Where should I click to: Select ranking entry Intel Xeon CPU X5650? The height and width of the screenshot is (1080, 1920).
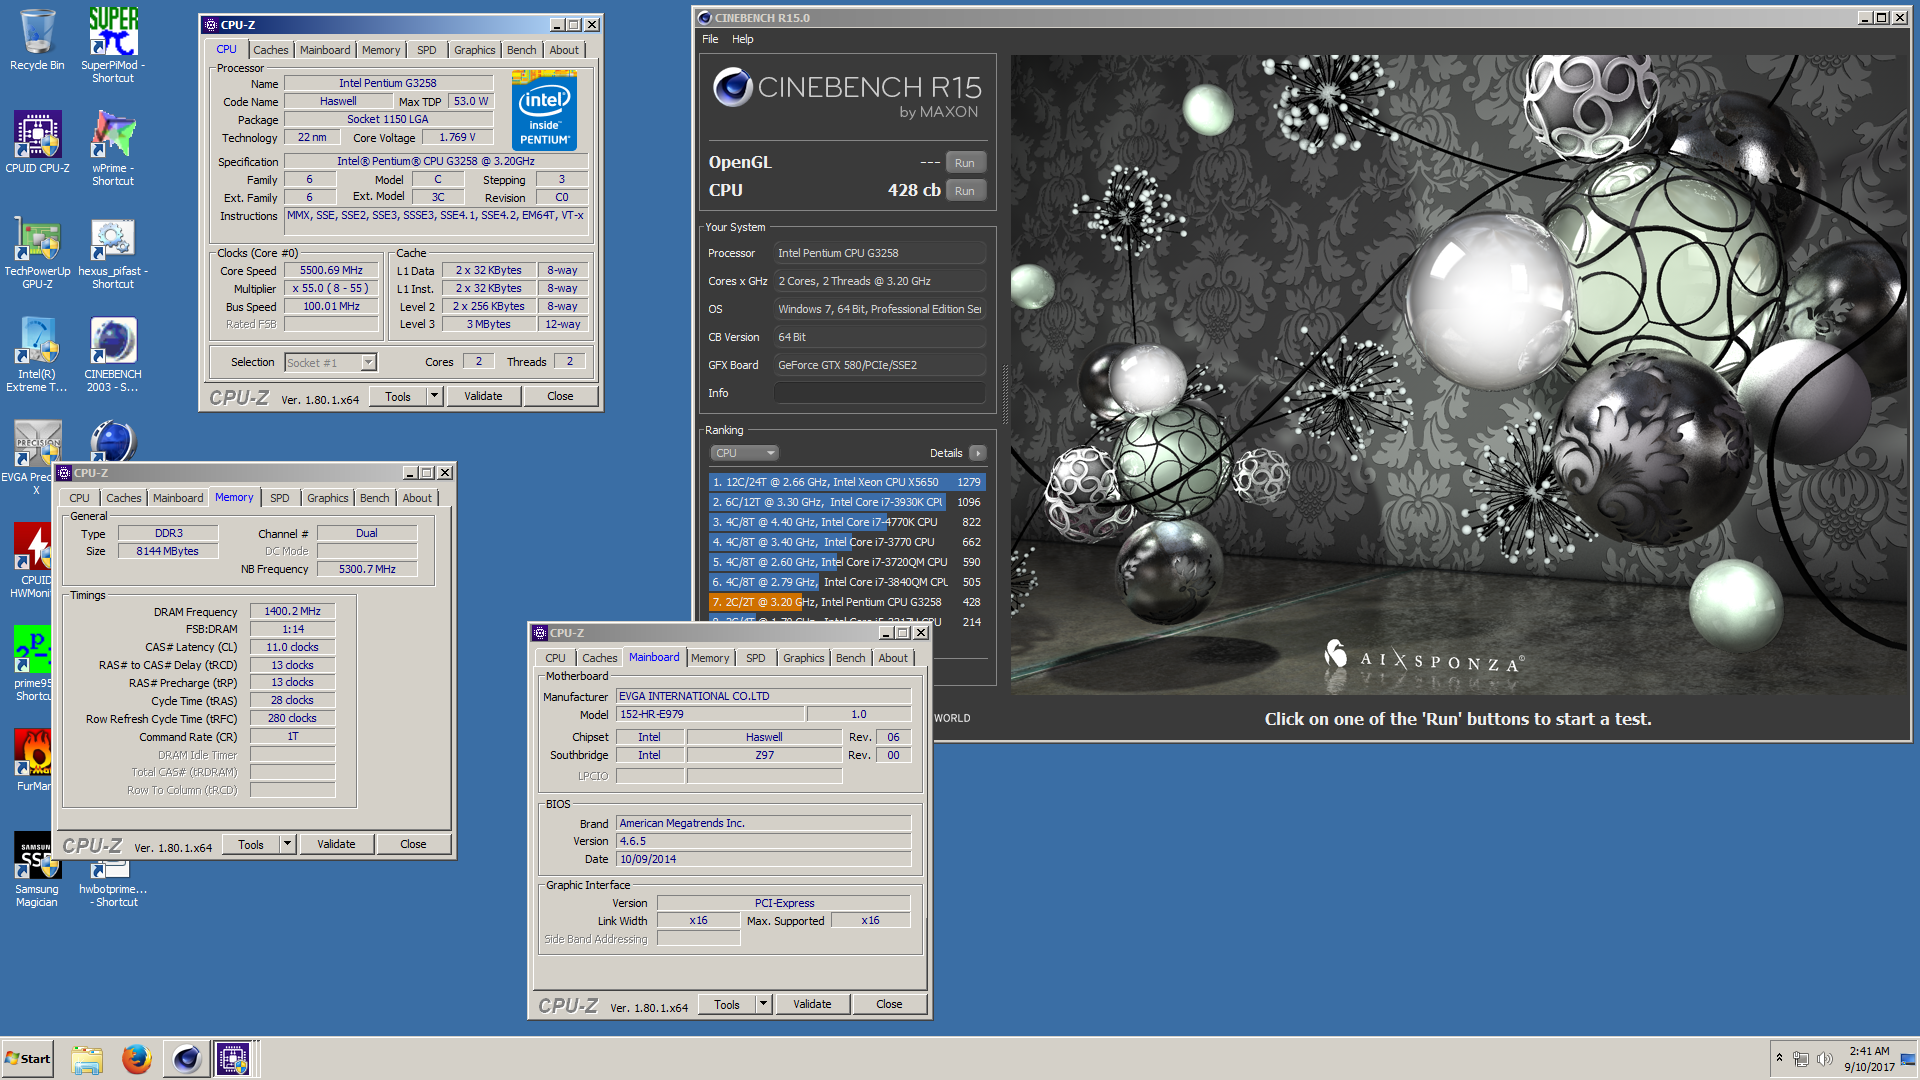[847, 482]
